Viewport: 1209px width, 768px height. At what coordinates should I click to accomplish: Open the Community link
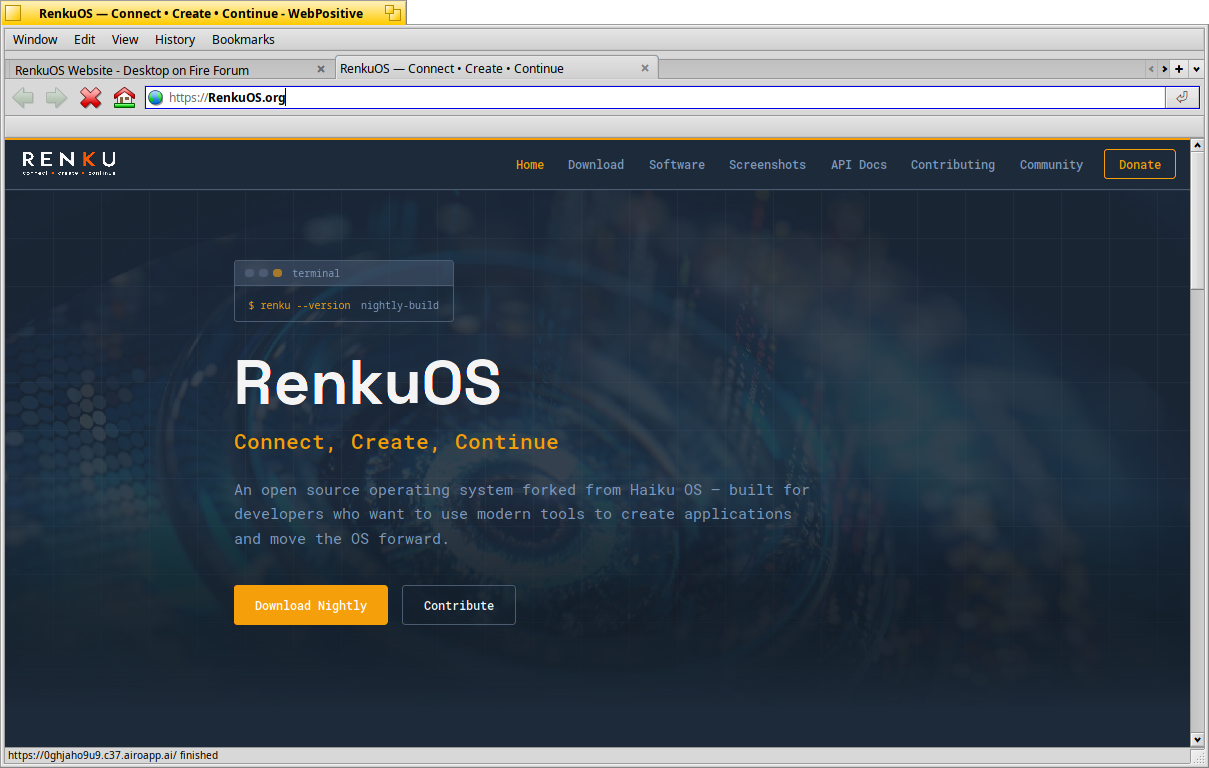1051,165
